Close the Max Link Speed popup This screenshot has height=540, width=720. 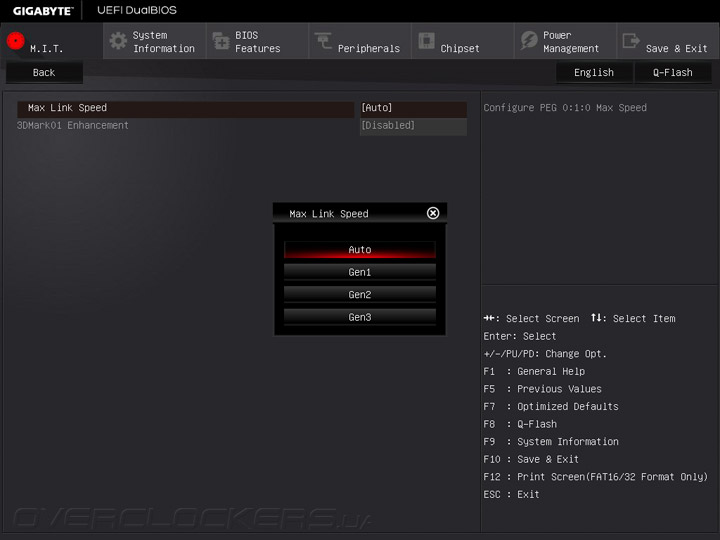[433, 213]
